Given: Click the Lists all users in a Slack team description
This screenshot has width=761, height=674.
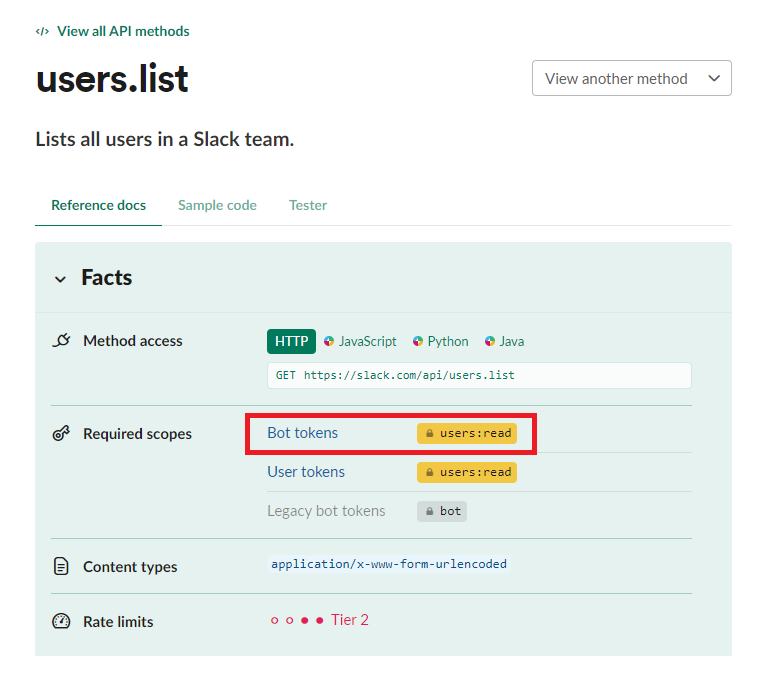Looking at the screenshot, I should 165,139.
